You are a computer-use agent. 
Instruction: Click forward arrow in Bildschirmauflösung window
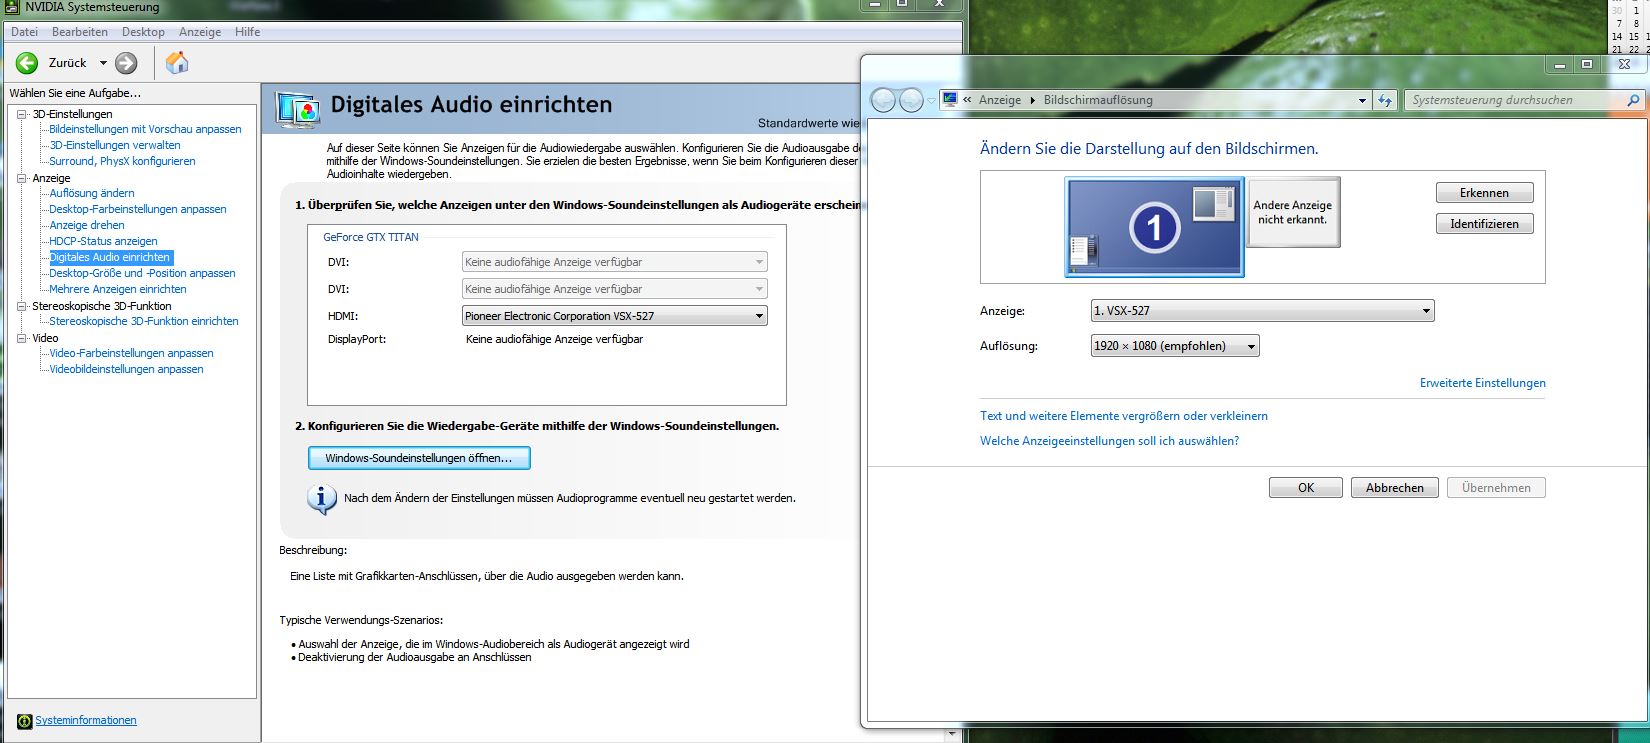tap(911, 100)
